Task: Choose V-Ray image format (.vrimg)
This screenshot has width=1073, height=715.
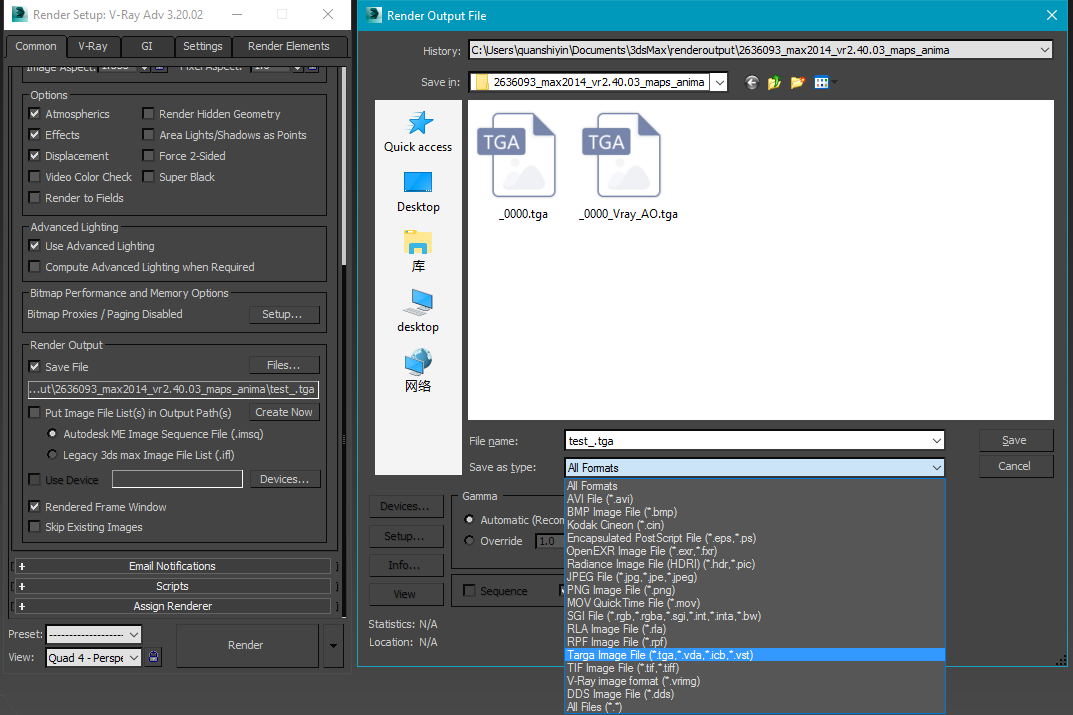Action: point(755,681)
